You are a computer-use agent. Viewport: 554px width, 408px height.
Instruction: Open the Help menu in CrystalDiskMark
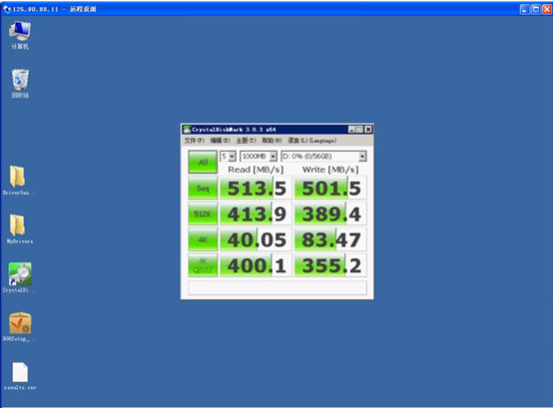(x=272, y=141)
